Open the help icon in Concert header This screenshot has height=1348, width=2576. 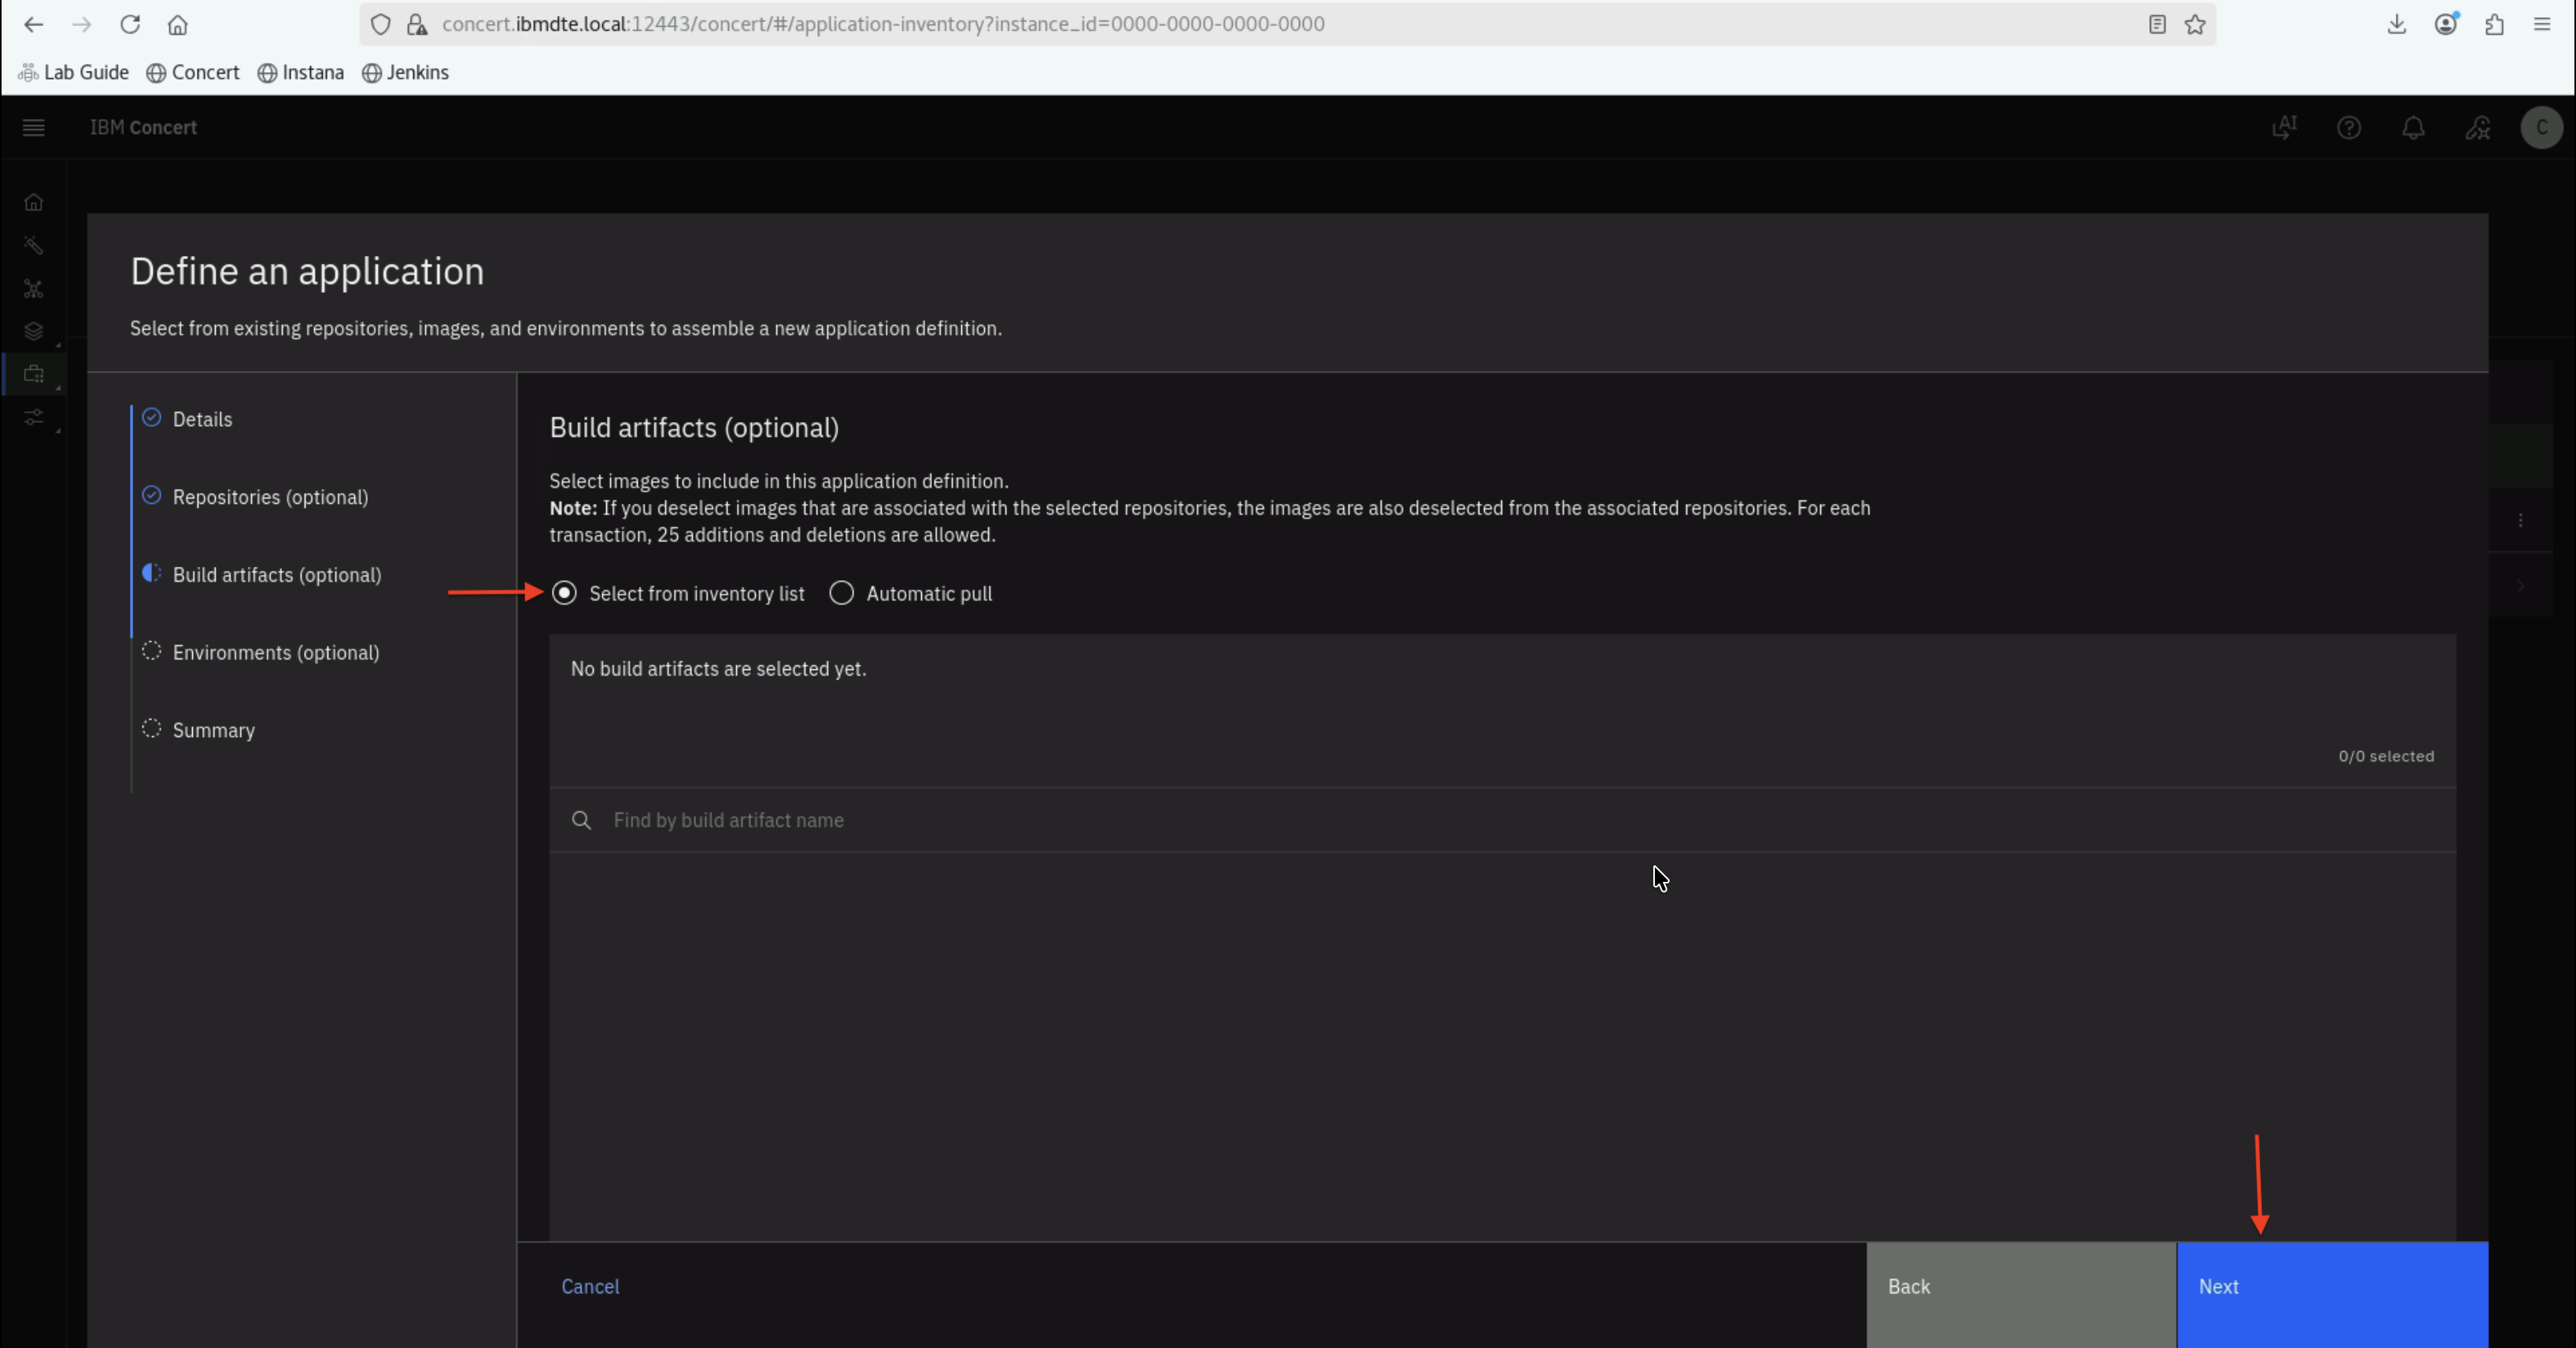(x=2349, y=127)
